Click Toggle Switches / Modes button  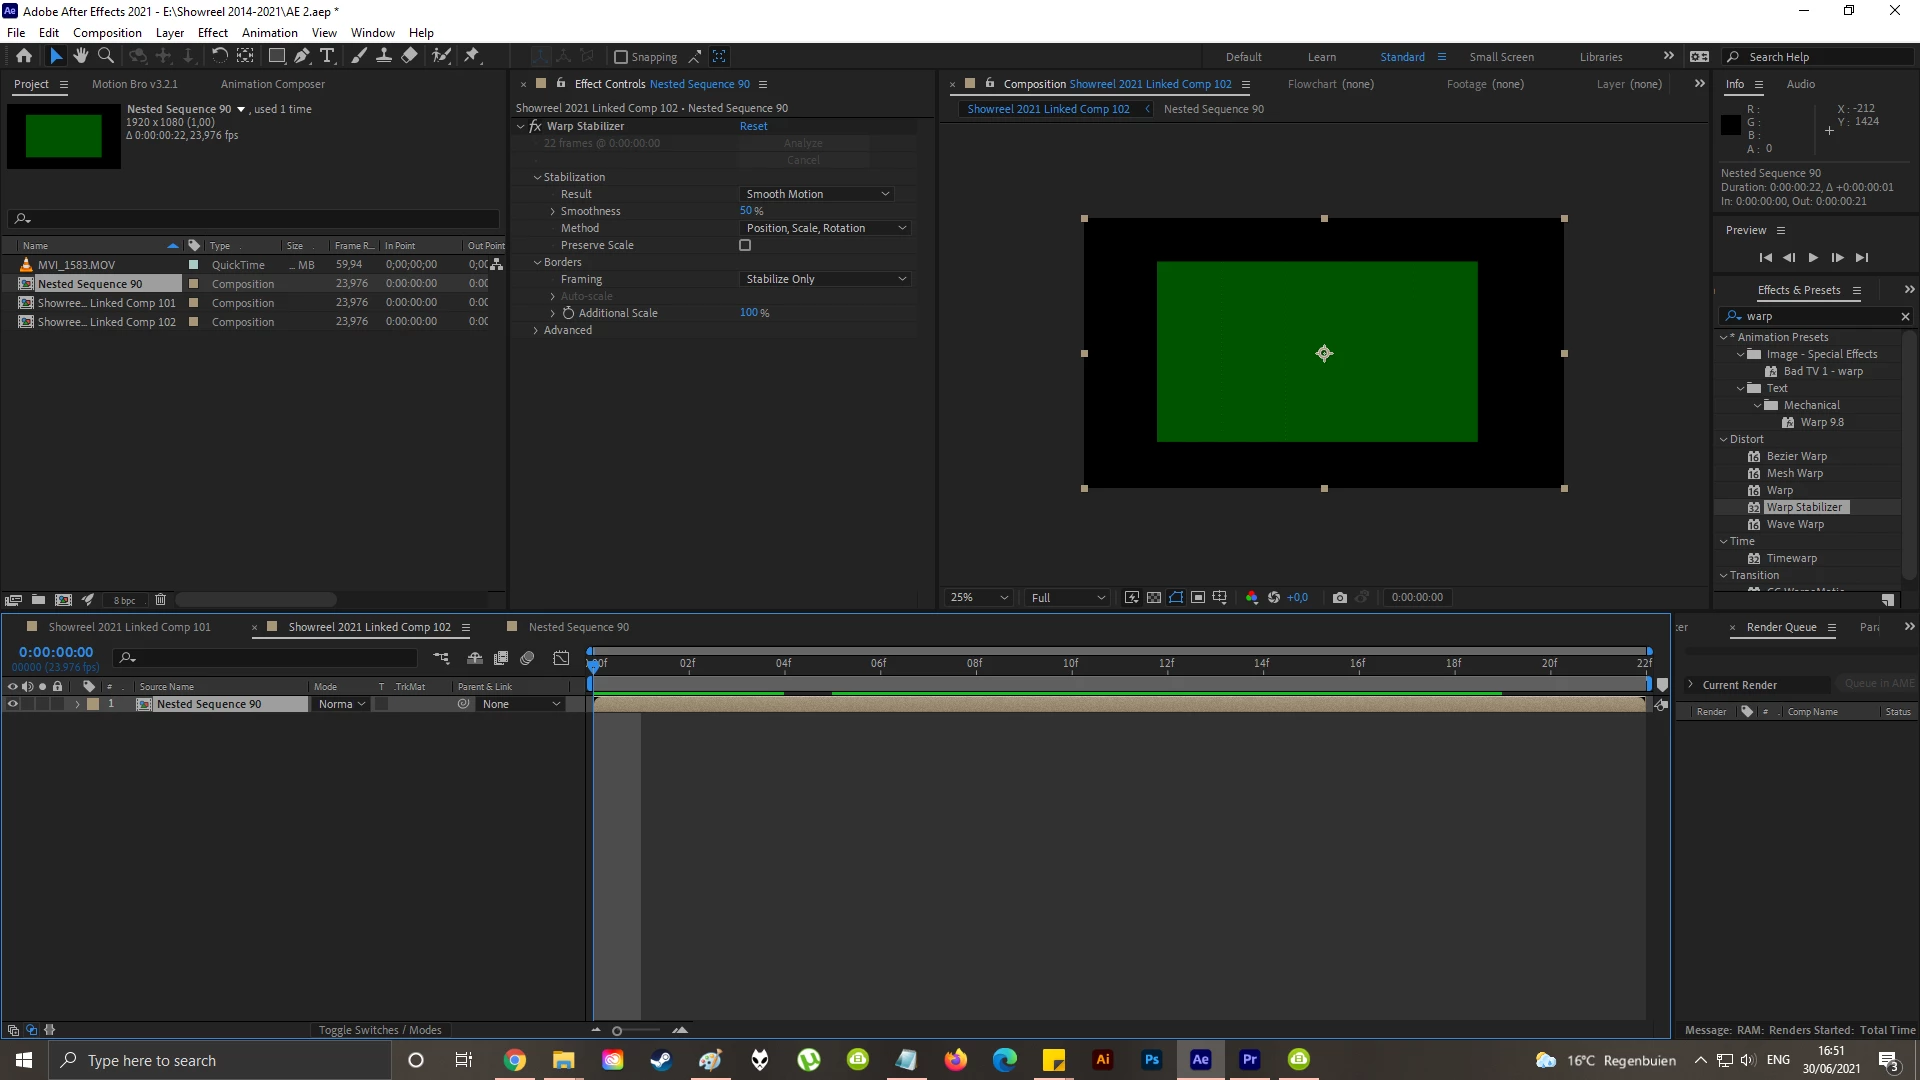tap(380, 1030)
